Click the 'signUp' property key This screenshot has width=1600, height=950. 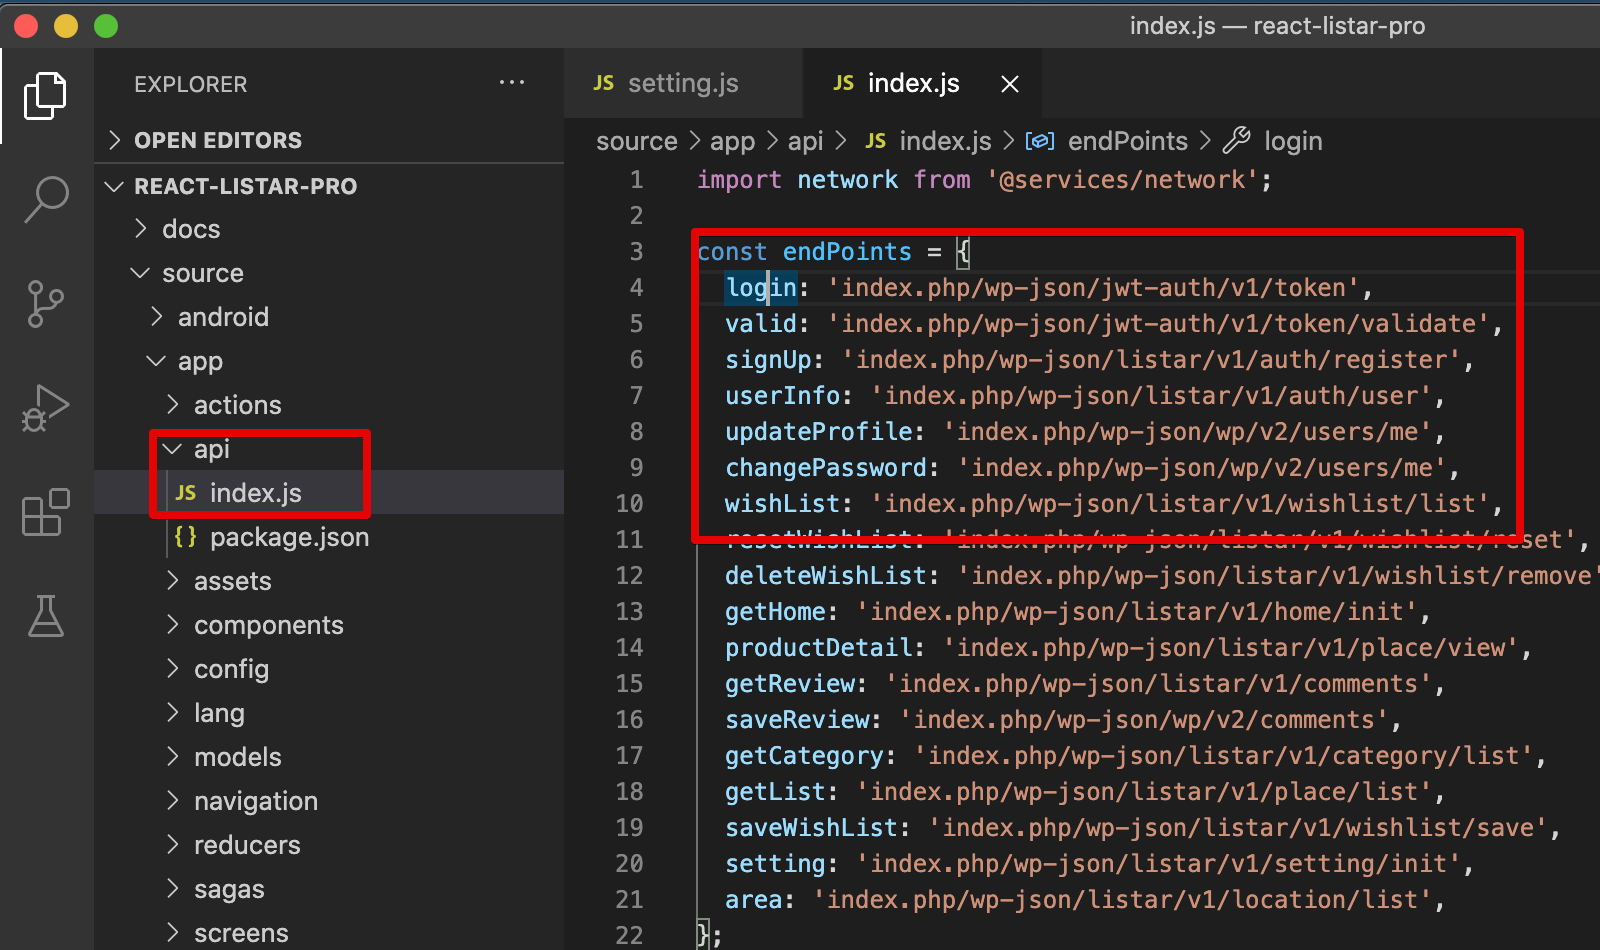point(768,360)
